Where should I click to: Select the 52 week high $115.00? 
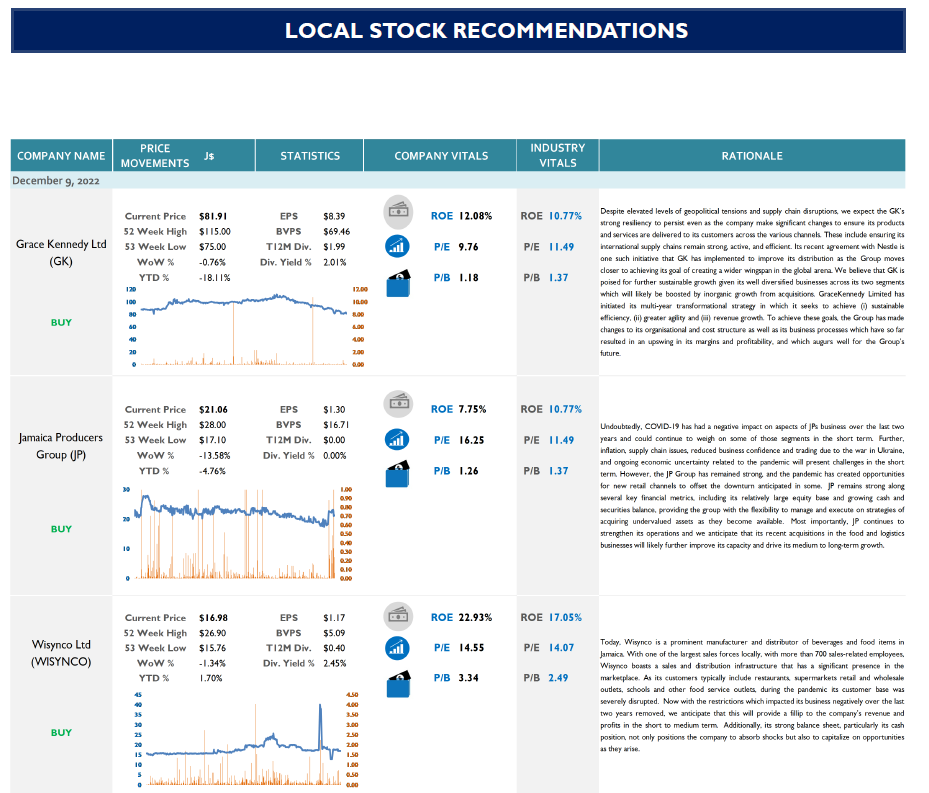pyautogui.click(x=214, y=232)
